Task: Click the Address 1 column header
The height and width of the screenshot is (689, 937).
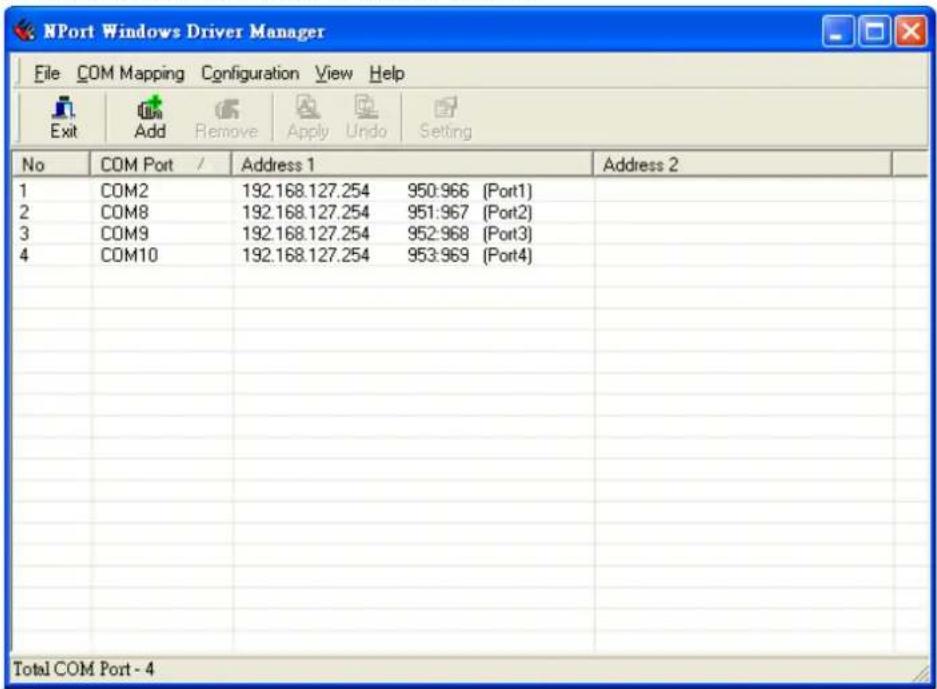Action: pyautogui.click(x=411, y=164)
